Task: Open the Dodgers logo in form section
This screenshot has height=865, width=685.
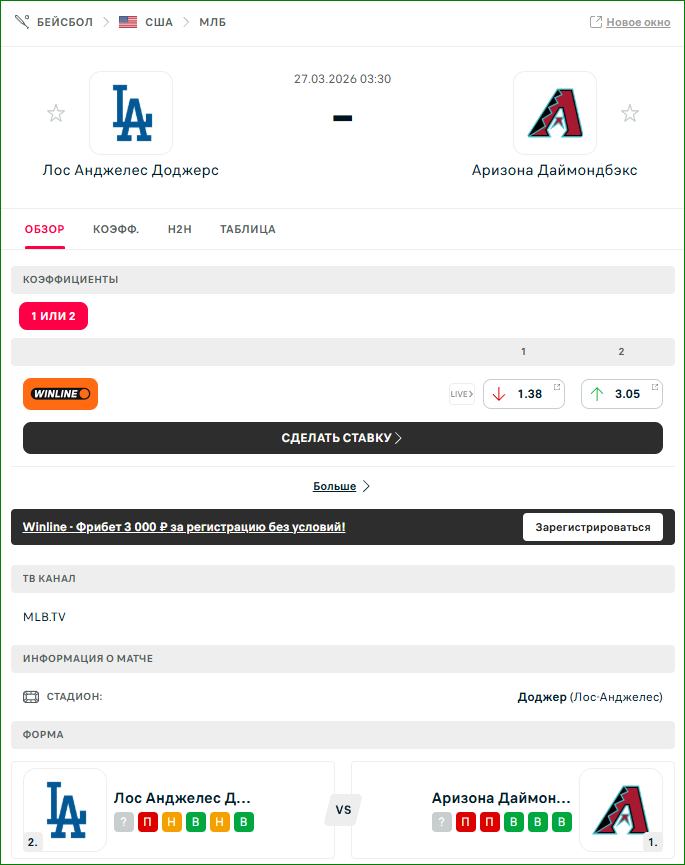Action: [x=65, y=810]
